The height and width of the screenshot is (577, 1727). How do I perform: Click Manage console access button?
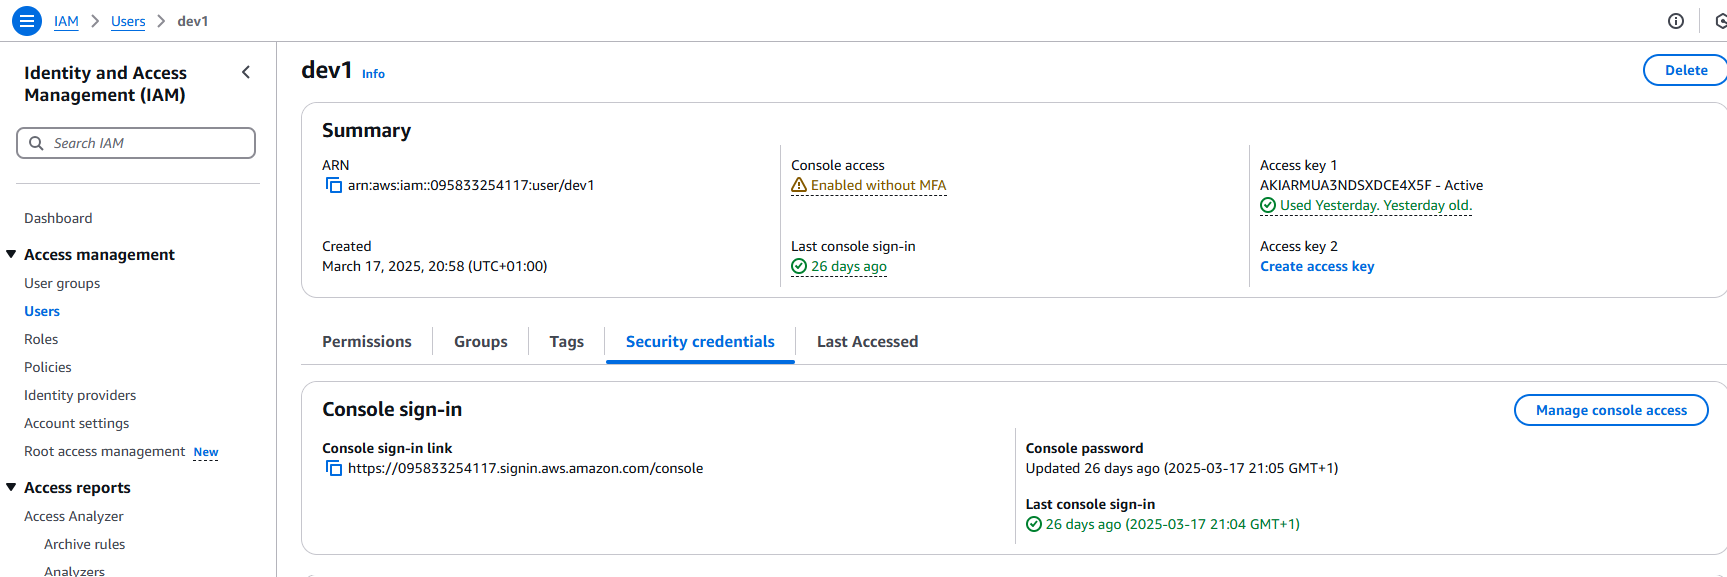(x=1611, y=410)
